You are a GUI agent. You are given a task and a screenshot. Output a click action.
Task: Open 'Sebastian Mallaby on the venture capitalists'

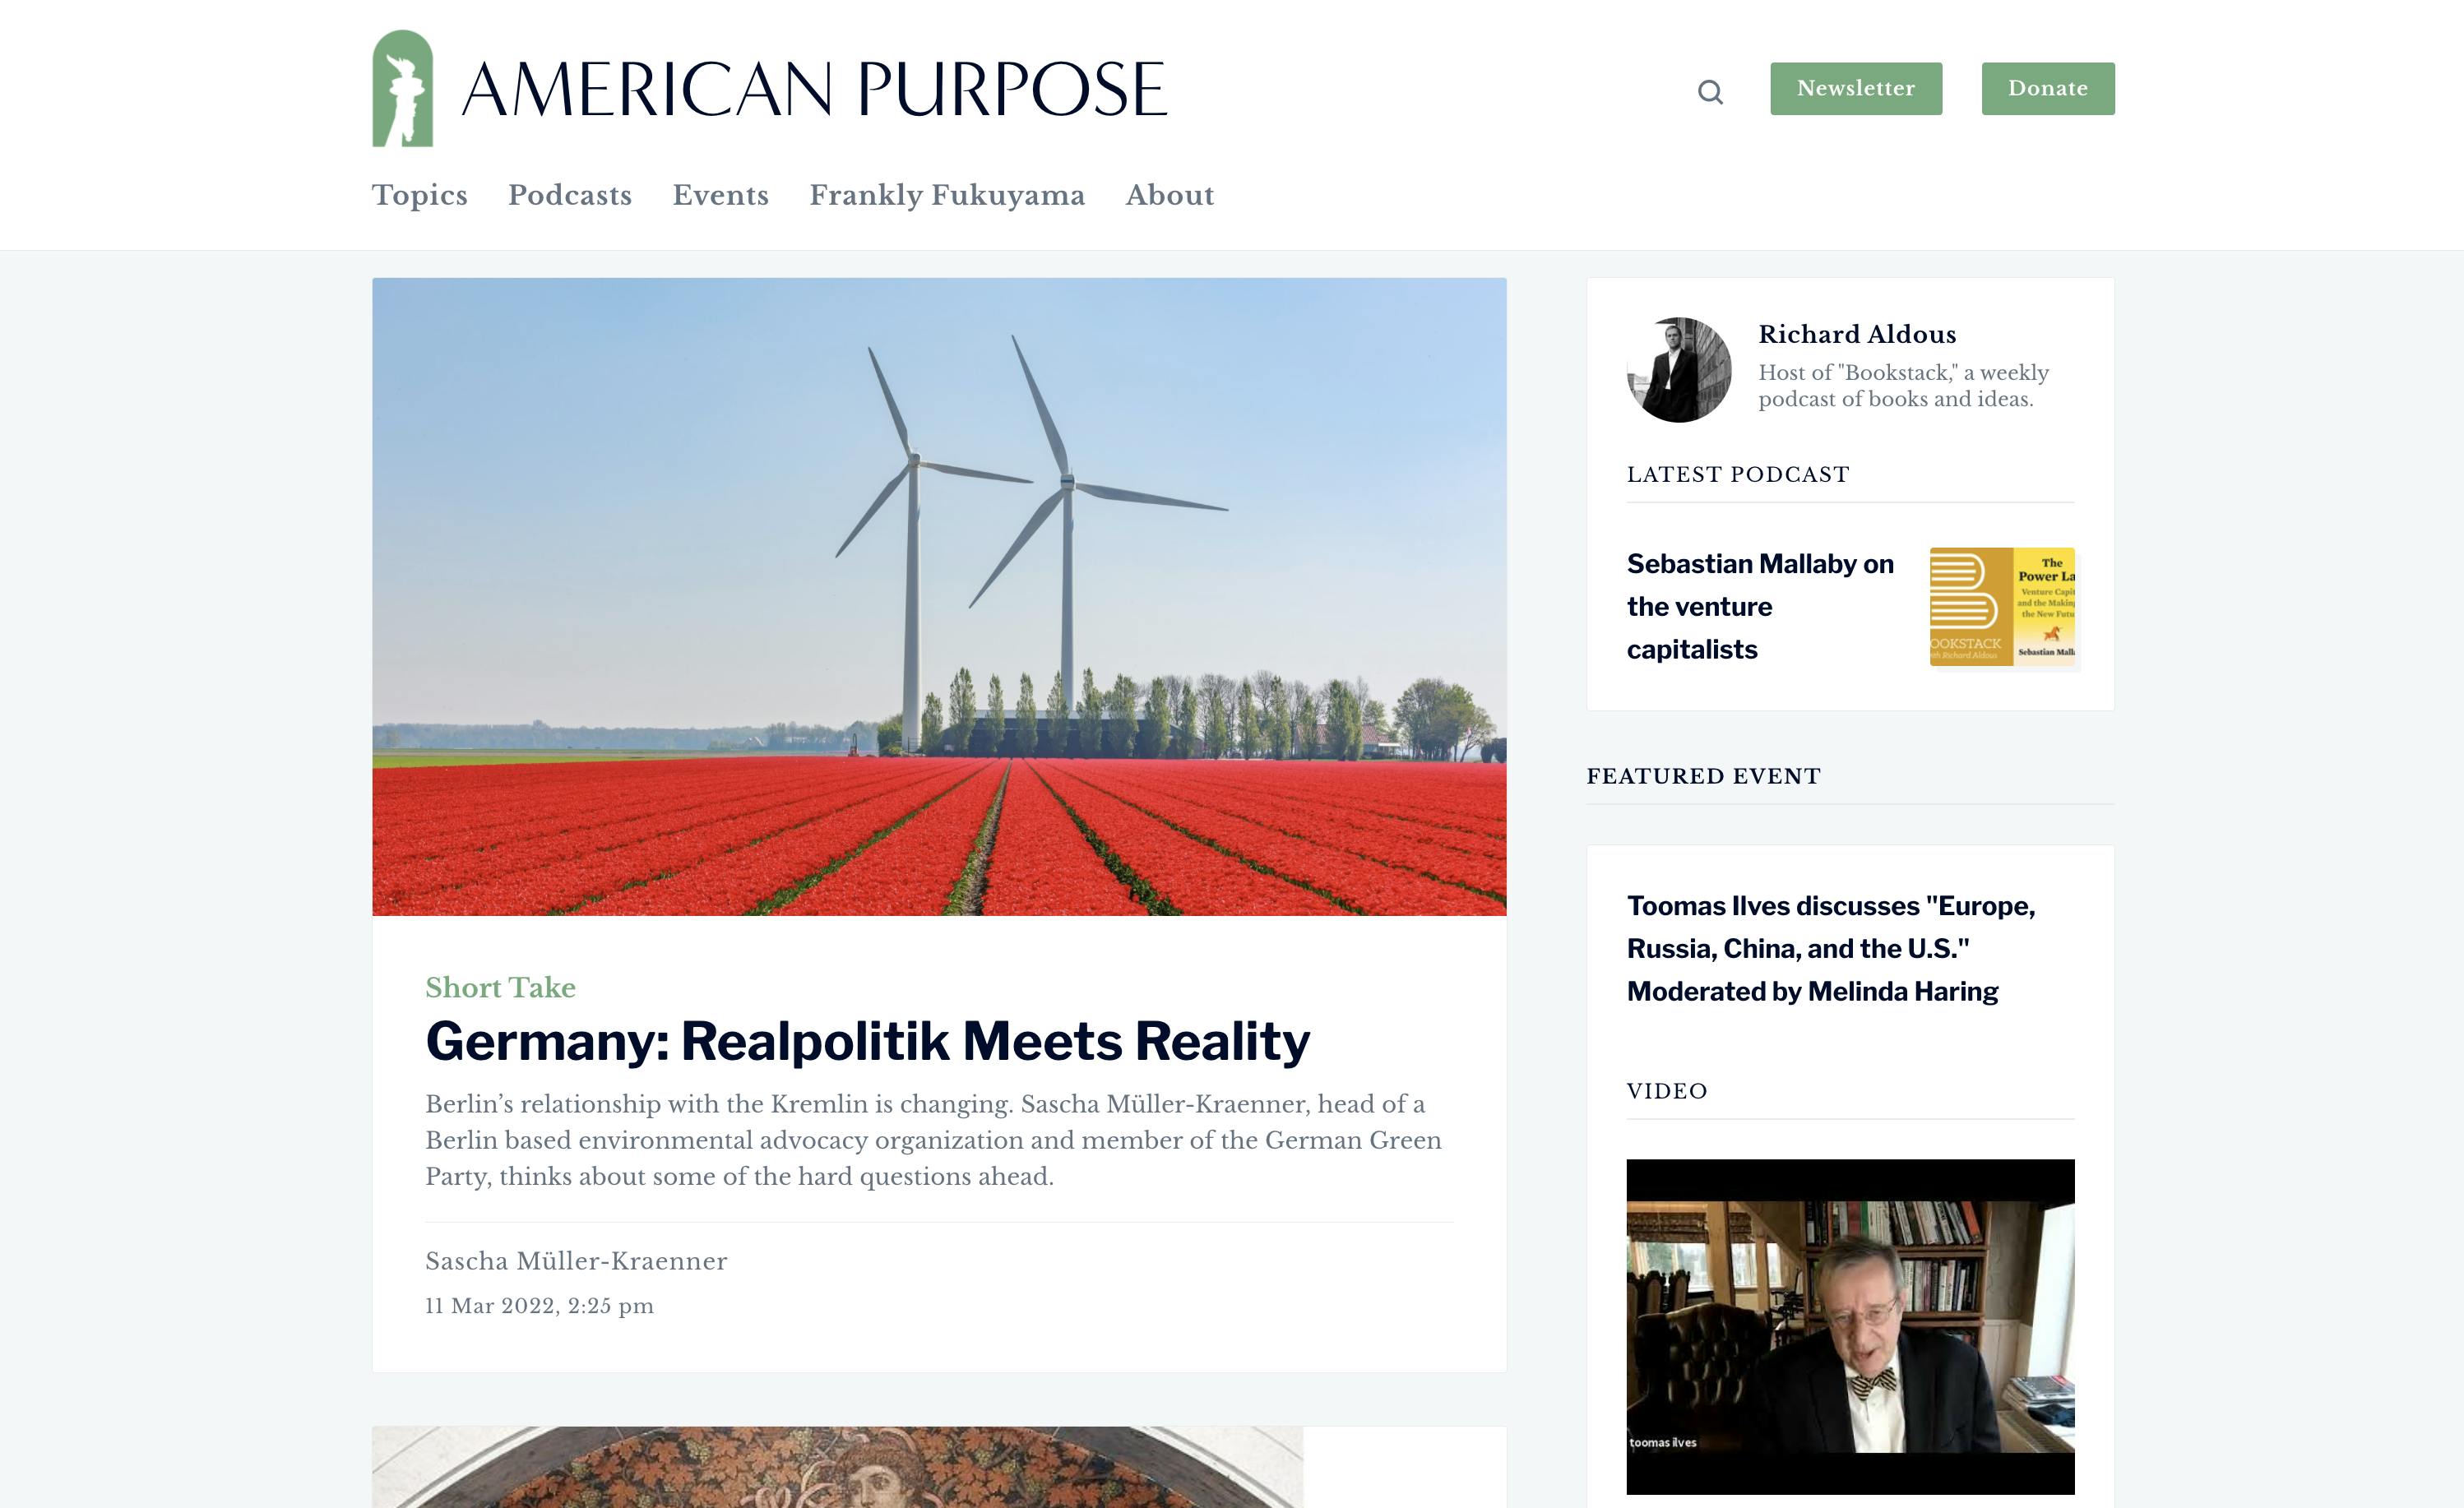click(1760, 606)
